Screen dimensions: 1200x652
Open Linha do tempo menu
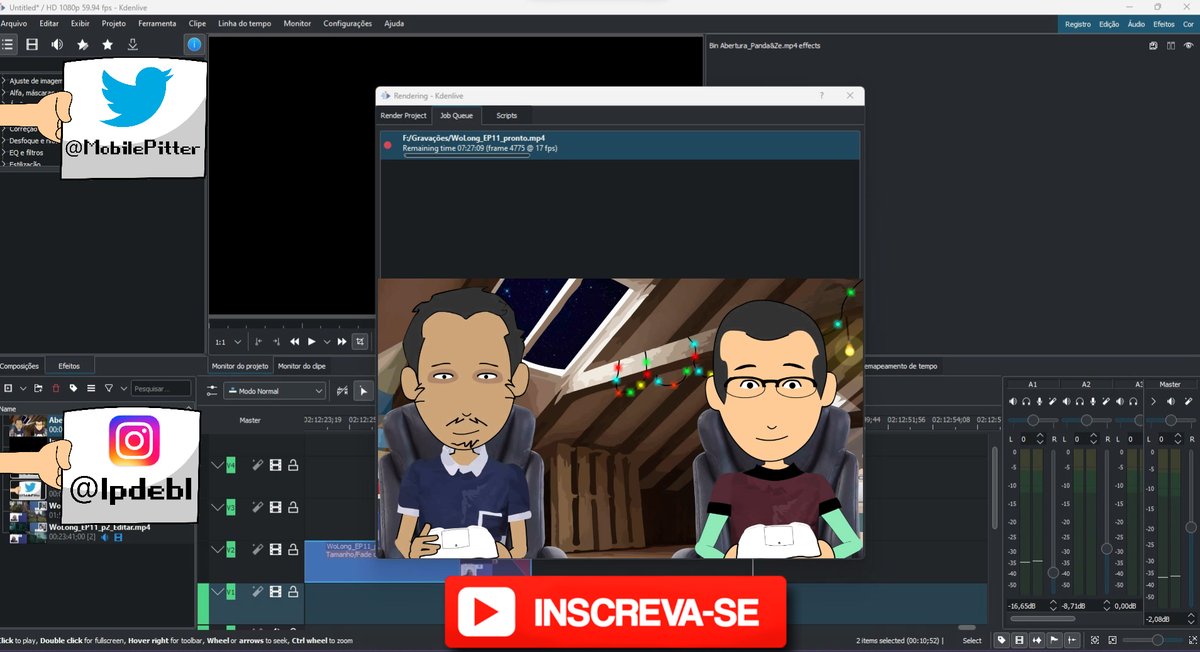245,23
